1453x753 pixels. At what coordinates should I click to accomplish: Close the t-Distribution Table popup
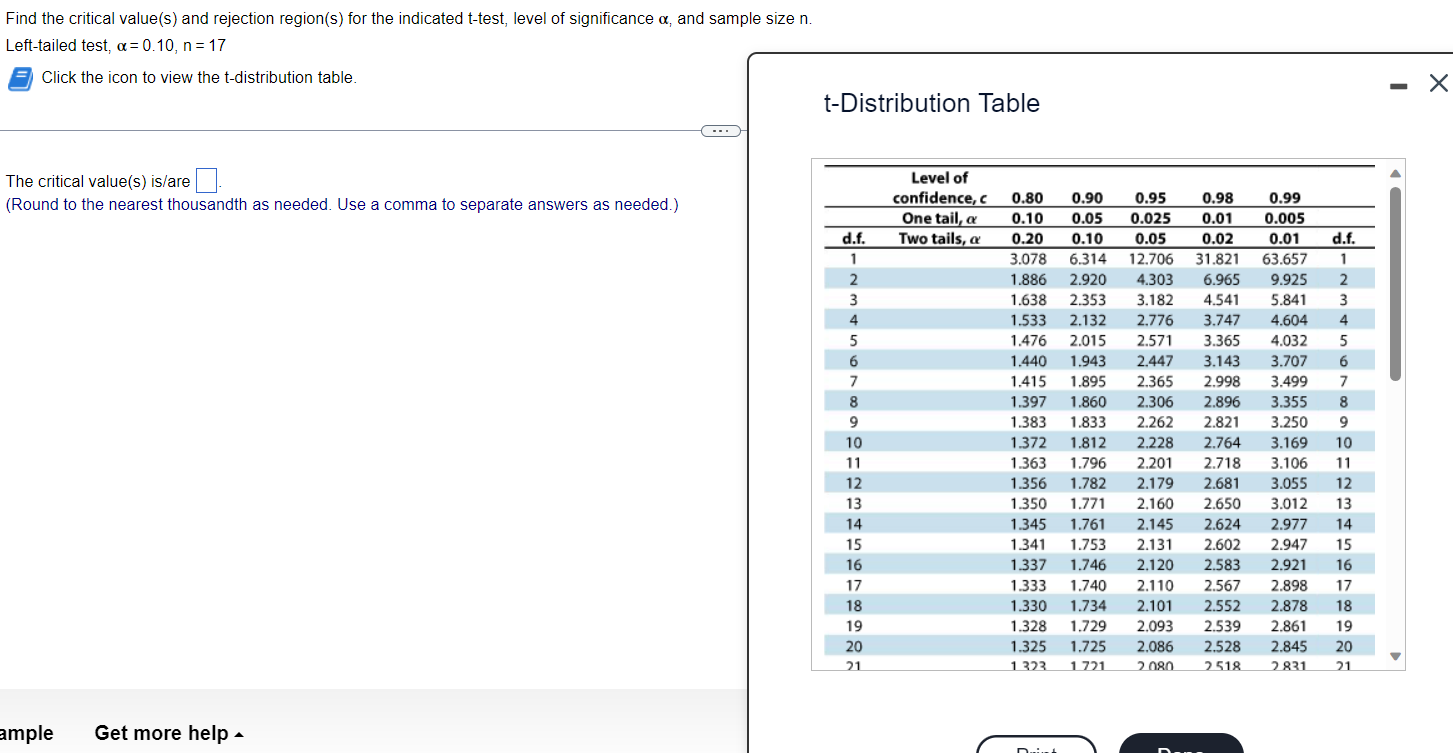[x=1438, y=84]
